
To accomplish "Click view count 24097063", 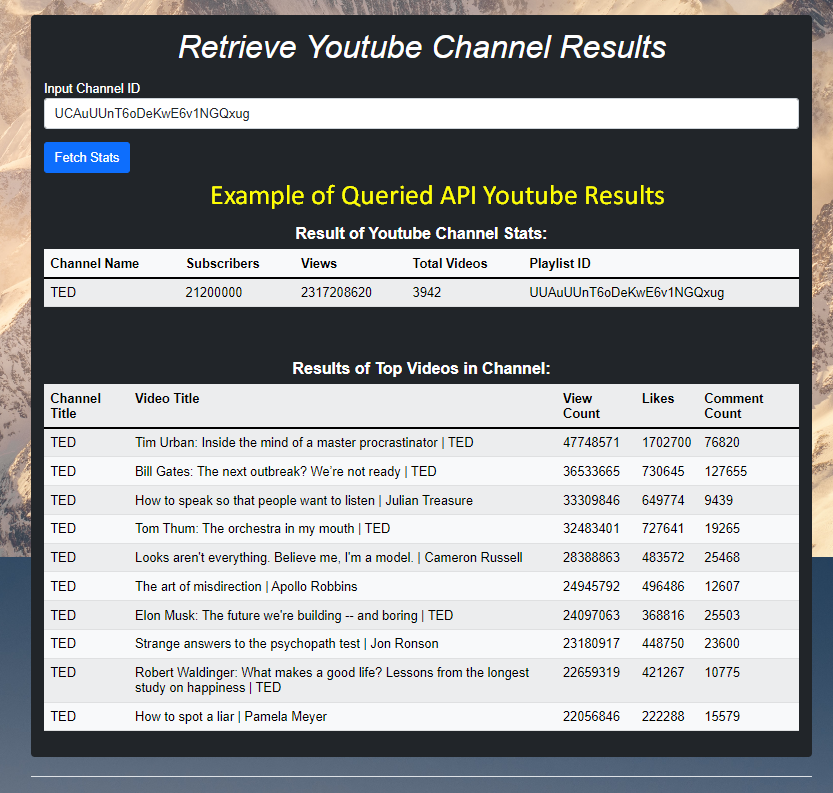I will [x=591, y=615].
